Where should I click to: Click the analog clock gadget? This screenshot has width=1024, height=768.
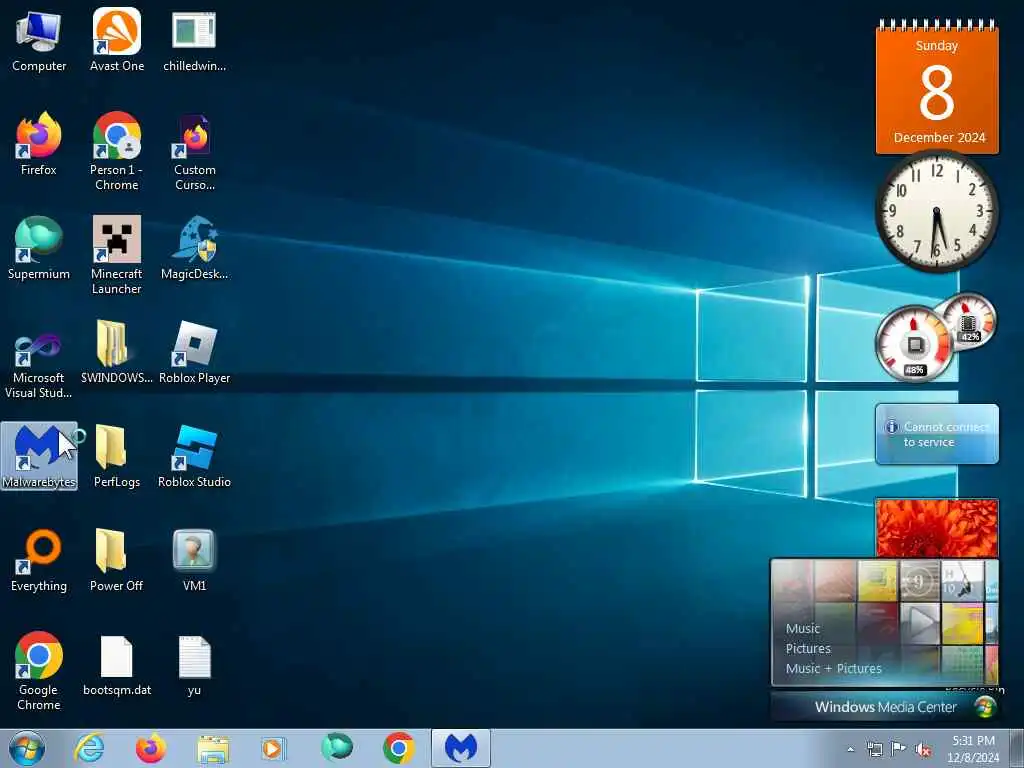(936, 211)
